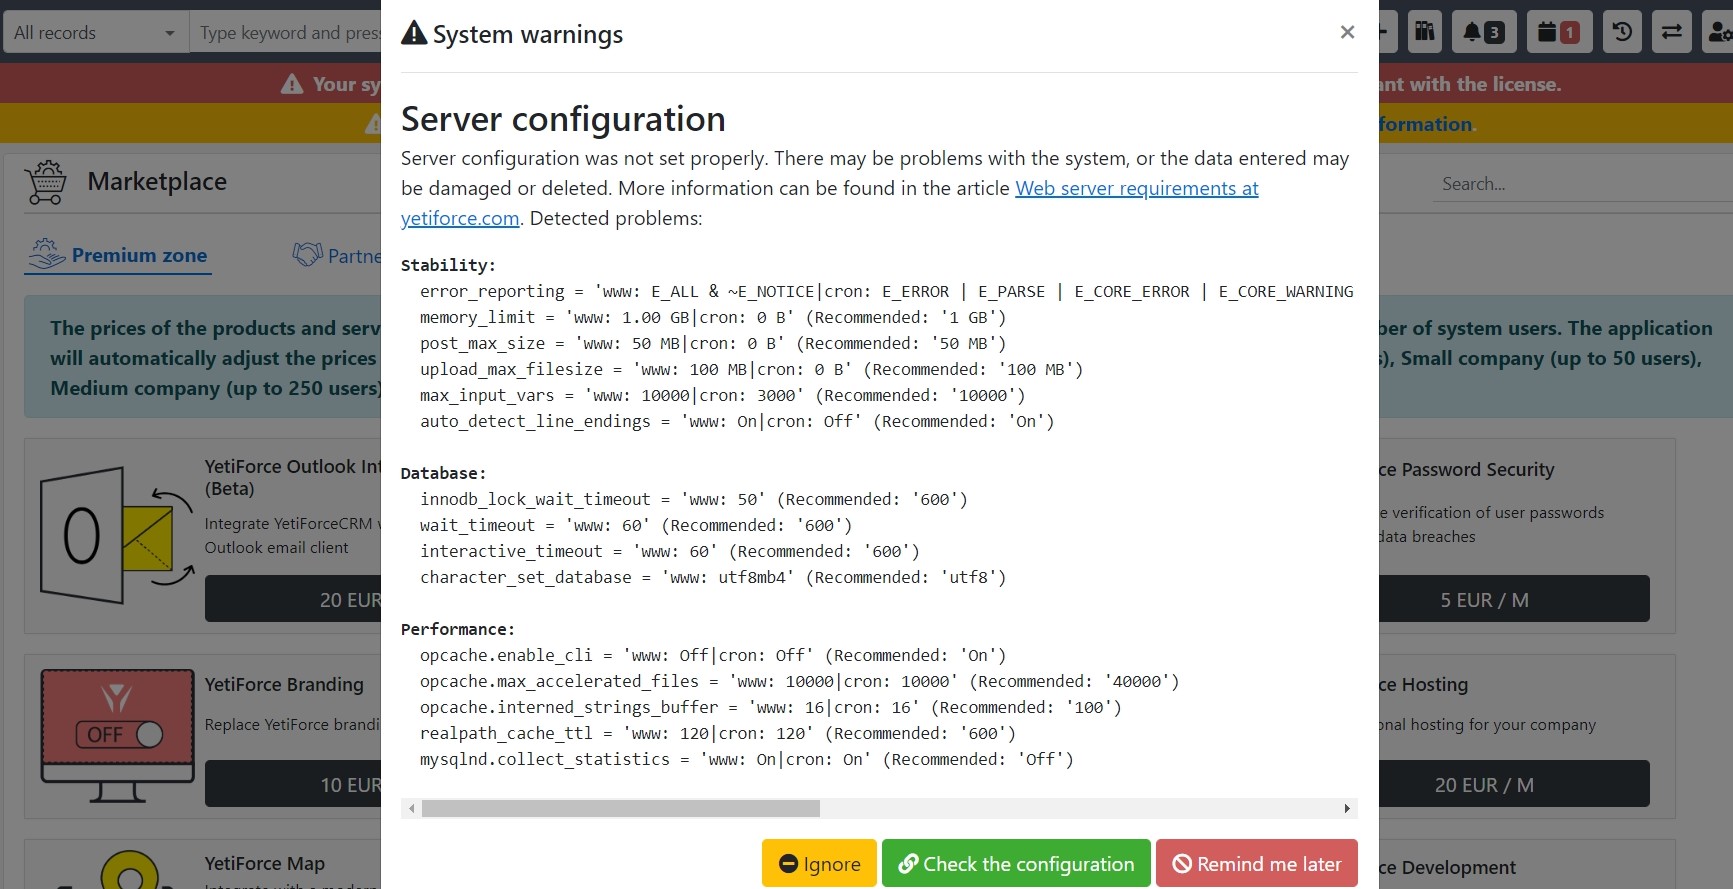Click YetiForce Outlook Integration product image
This screenshot has height=889, width=1733.
pyautogui.click(x=116, y=535)
